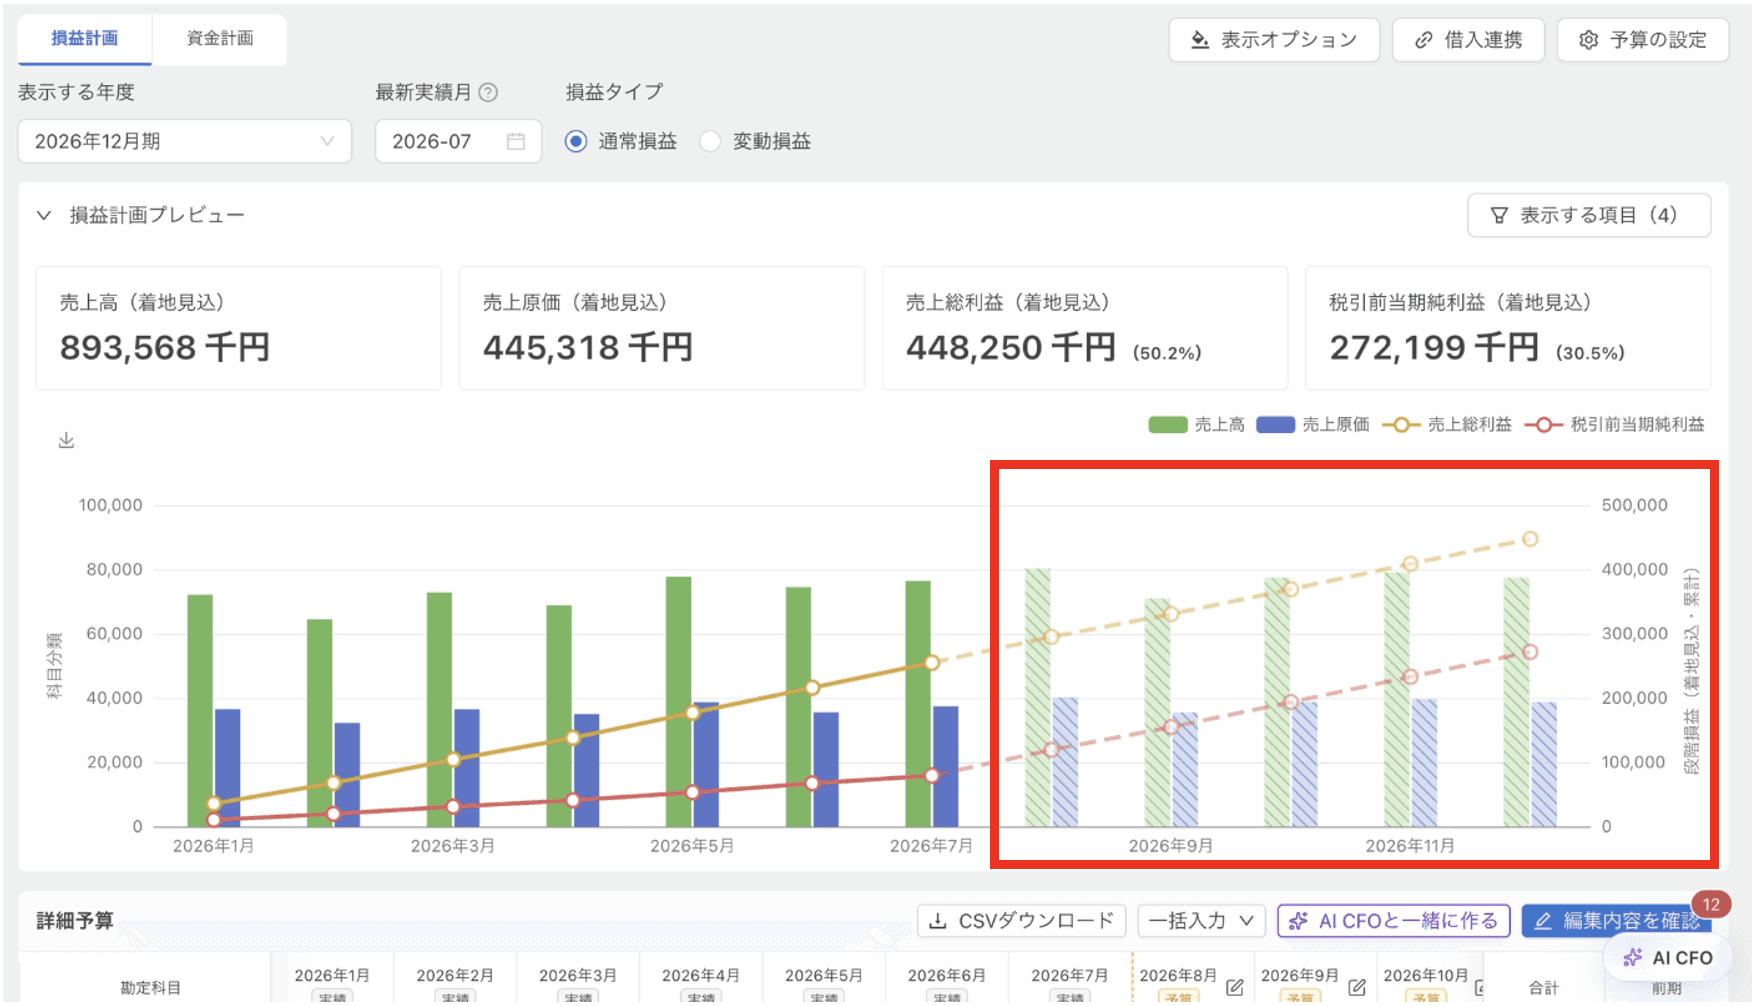Click the 借入連携 button
The width and height of the screenshot is (1752, 1006).
pos(1468,40)
